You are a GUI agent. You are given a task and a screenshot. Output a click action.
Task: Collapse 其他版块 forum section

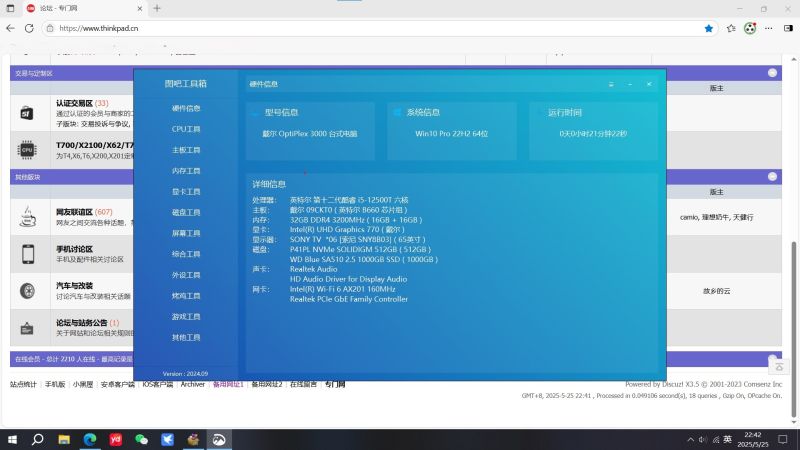772,177
